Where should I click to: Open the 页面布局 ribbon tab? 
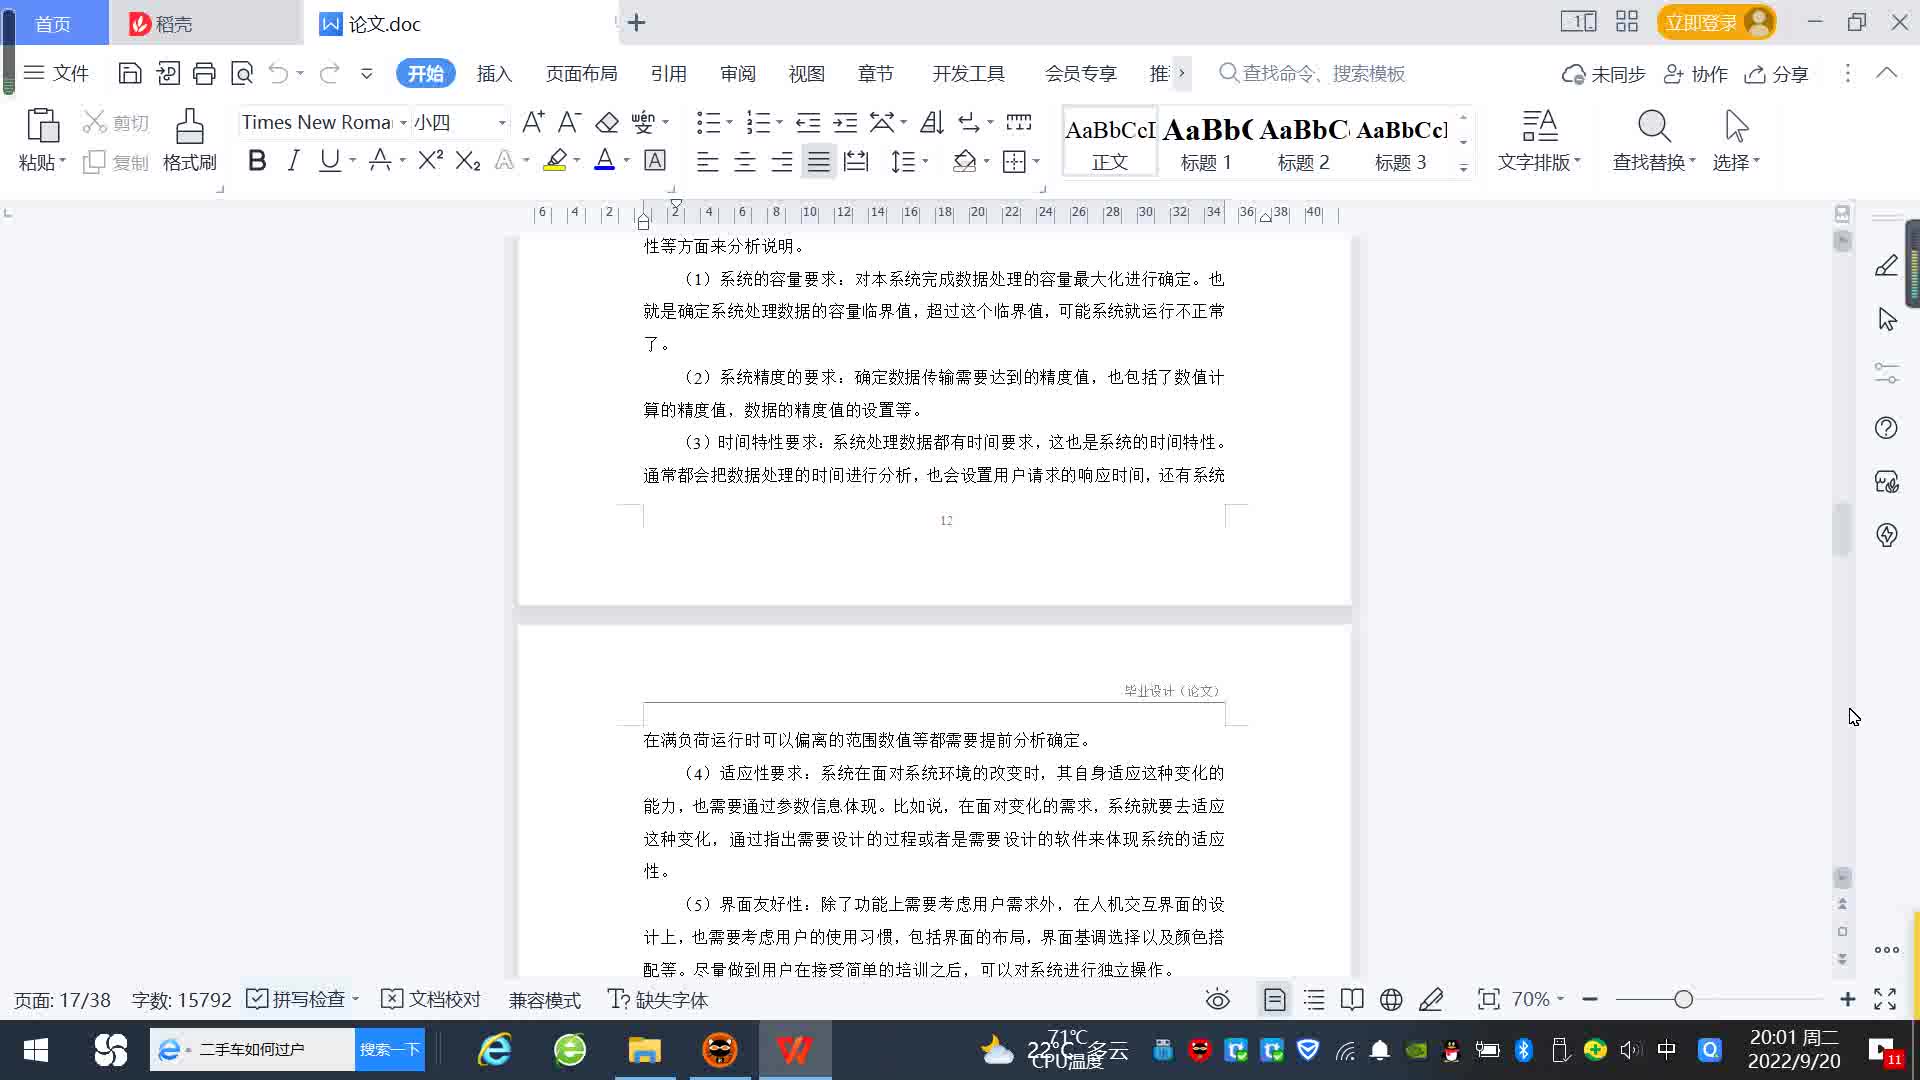(582, 73)
